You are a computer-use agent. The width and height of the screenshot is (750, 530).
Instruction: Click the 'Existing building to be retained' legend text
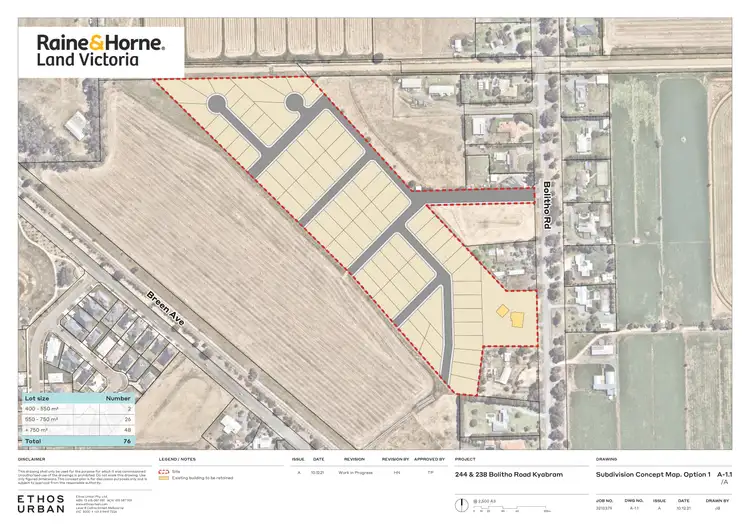202,478
